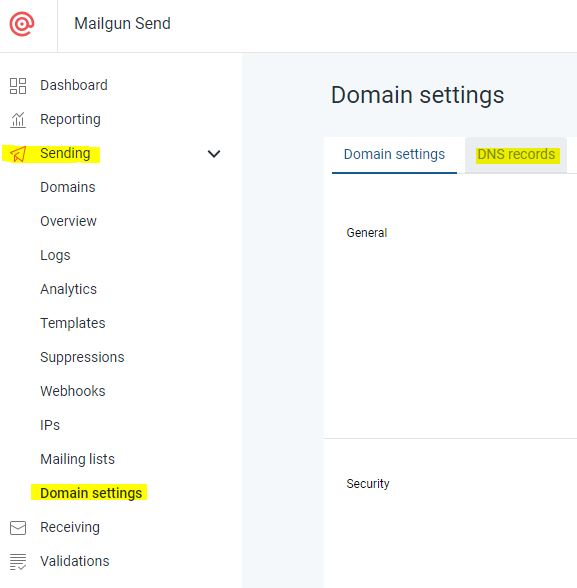Select the Sending paper plane icon
Viewport: 577px width, 588px height.
pyautogui.click(x=18, y=154)
